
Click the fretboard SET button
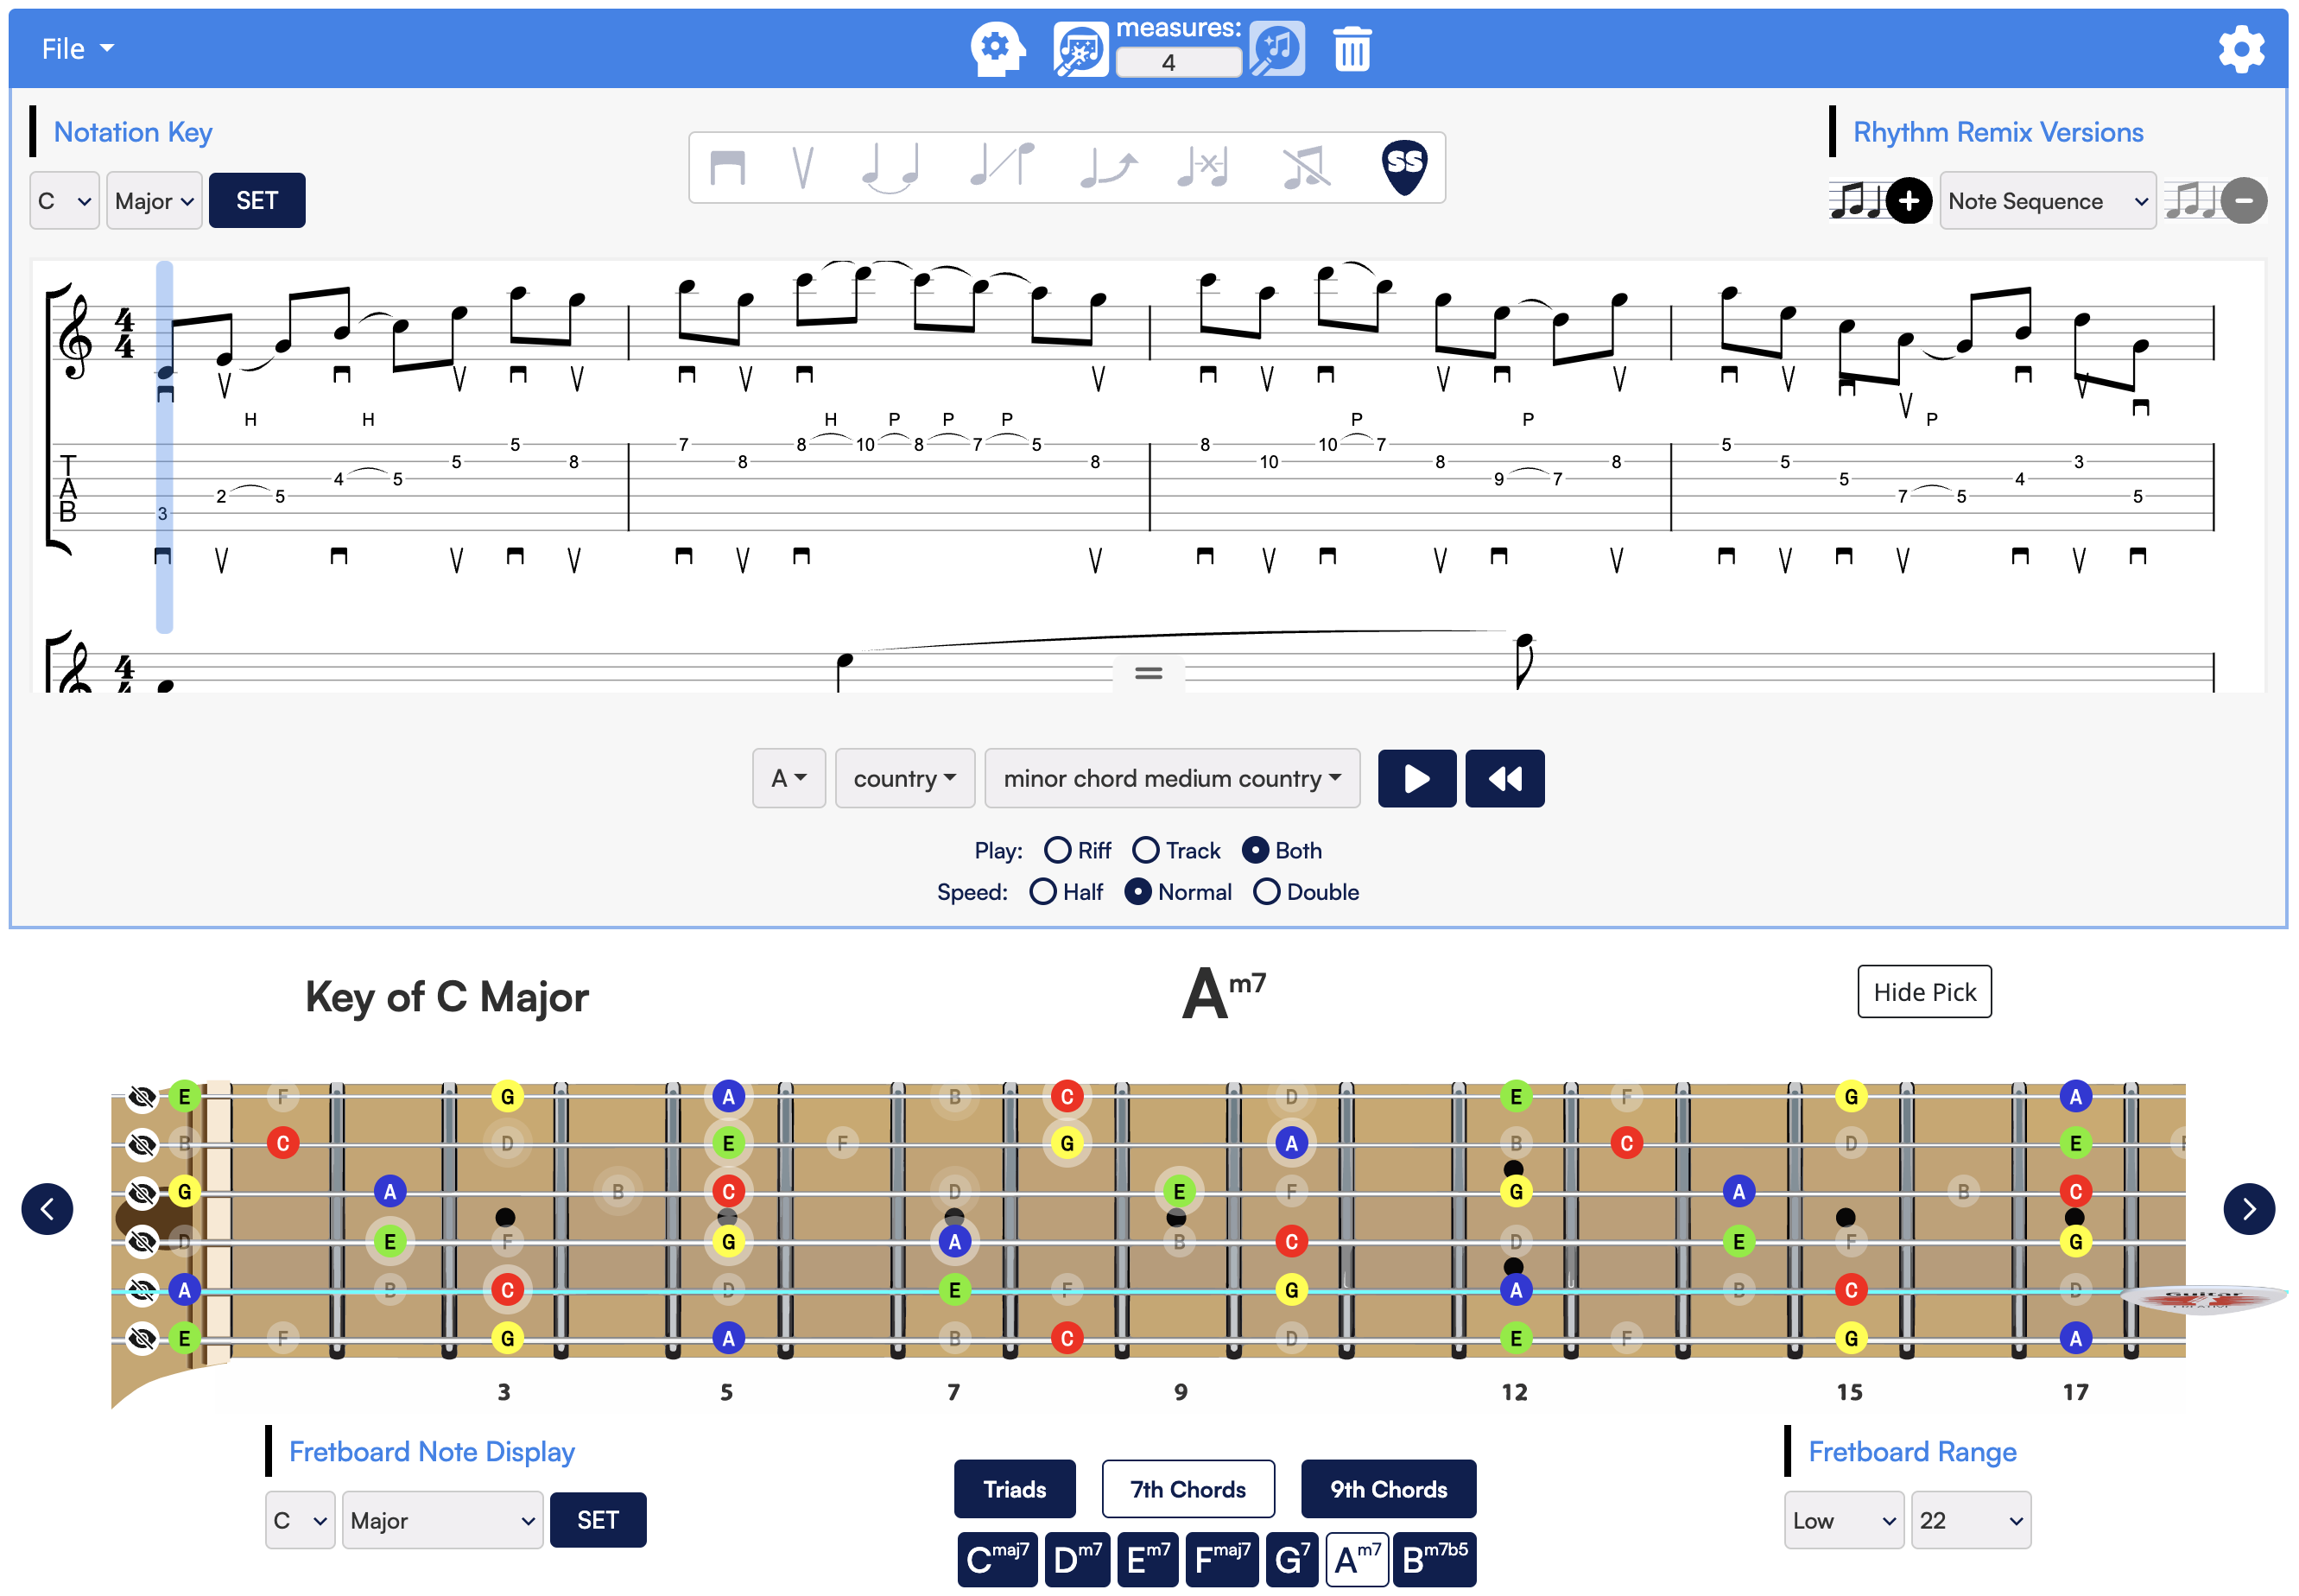pyautogui.click(x=599, y=1519)
